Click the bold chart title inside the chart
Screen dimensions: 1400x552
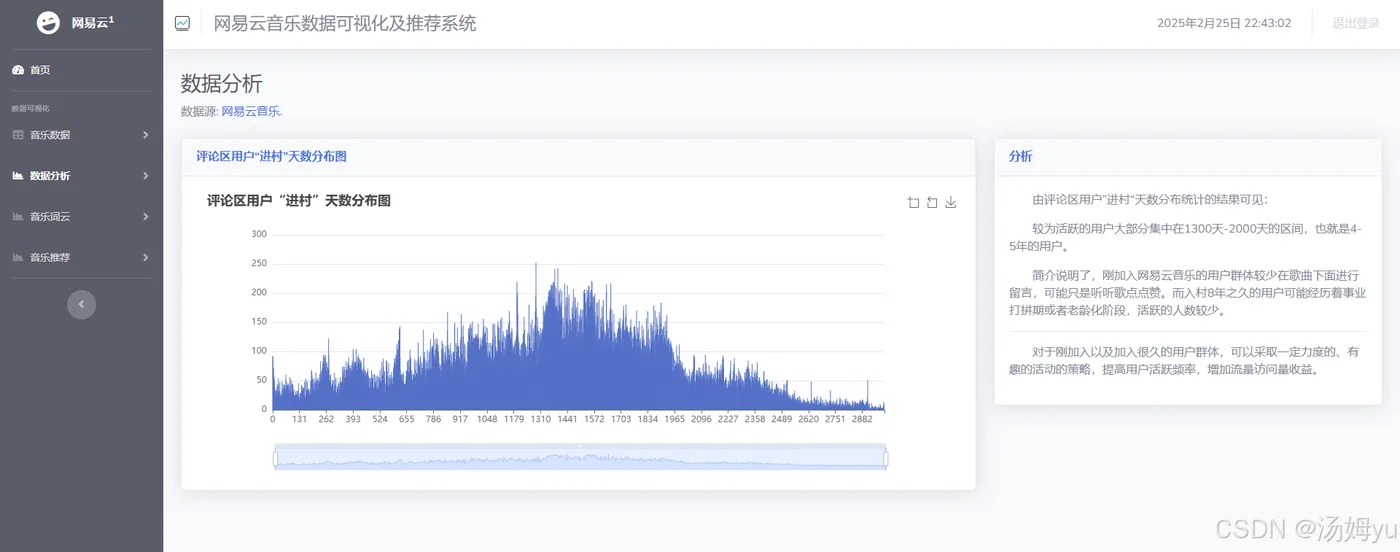point(299,200)
